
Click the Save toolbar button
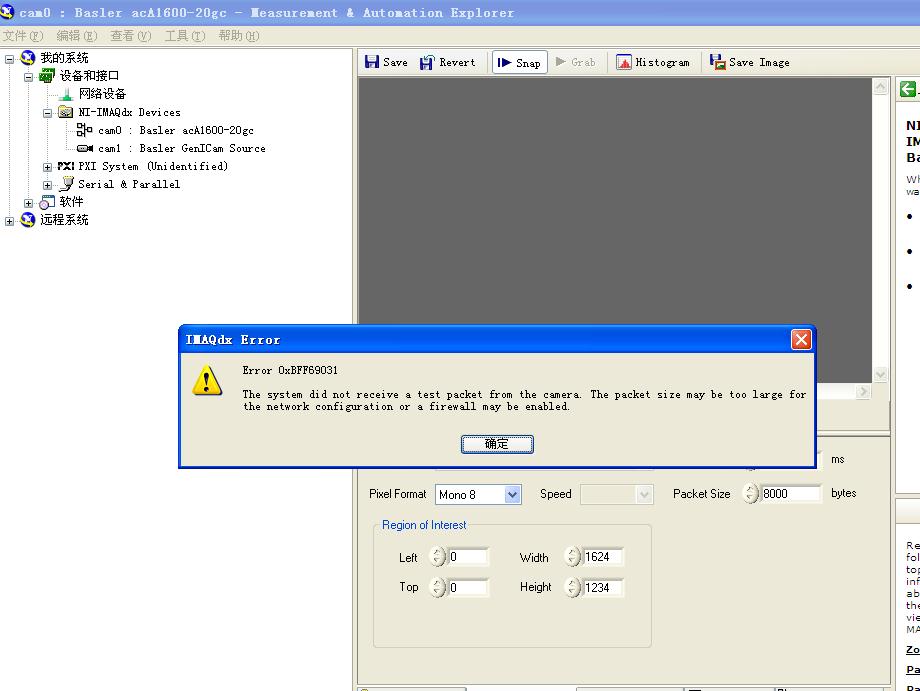pos(385,62)
